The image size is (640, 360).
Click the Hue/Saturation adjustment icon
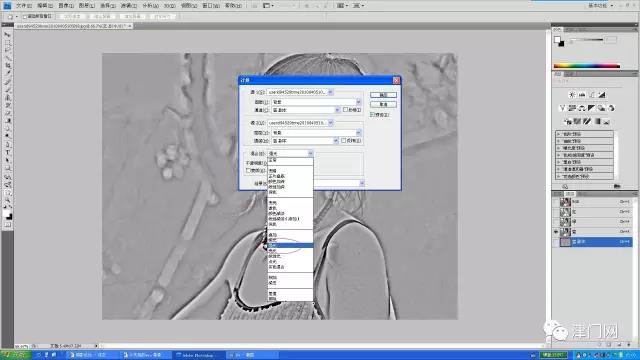572,108
